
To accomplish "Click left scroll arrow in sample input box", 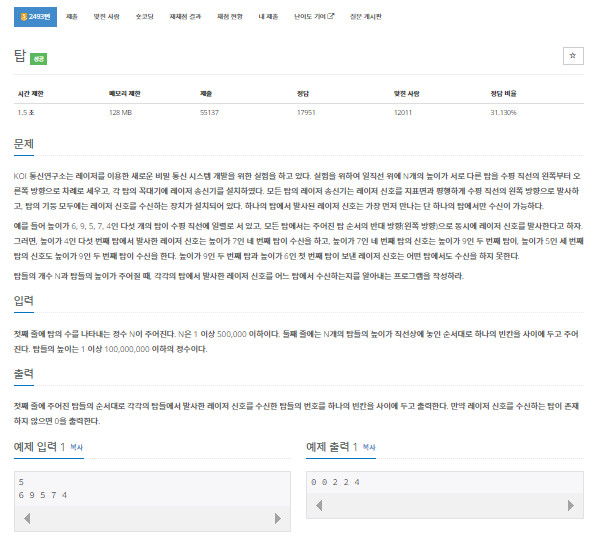I will (27, 518).
